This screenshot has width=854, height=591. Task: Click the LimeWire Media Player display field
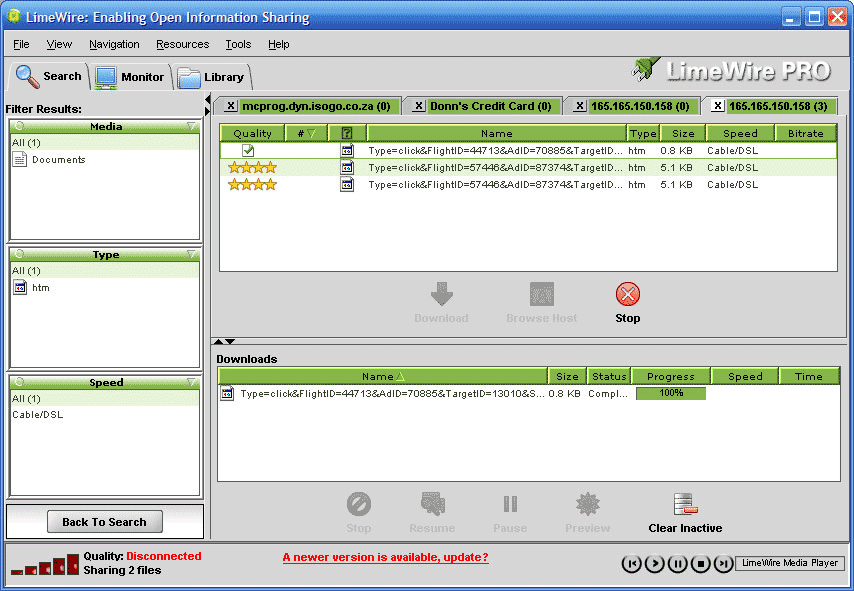tap(790, 563)
